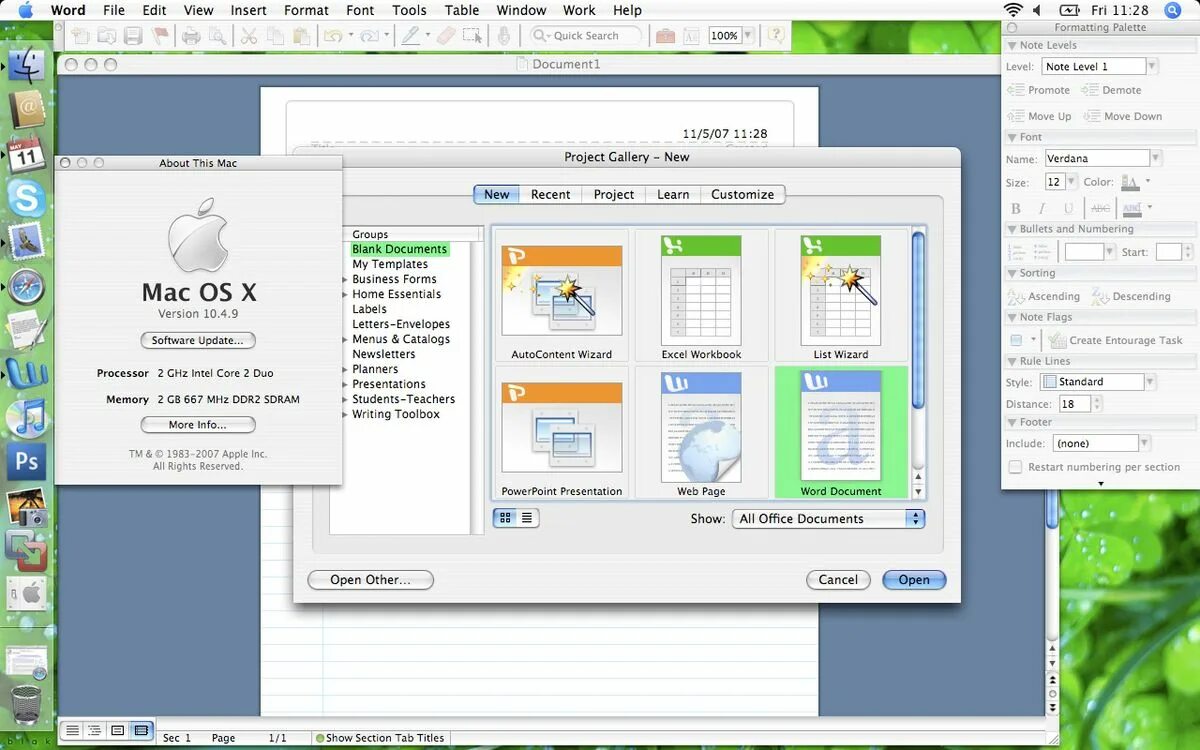The width and height of the screenshot is (1200, 750).
Task: Click the Help question mark toolbar icon
Action: [776, 35]
